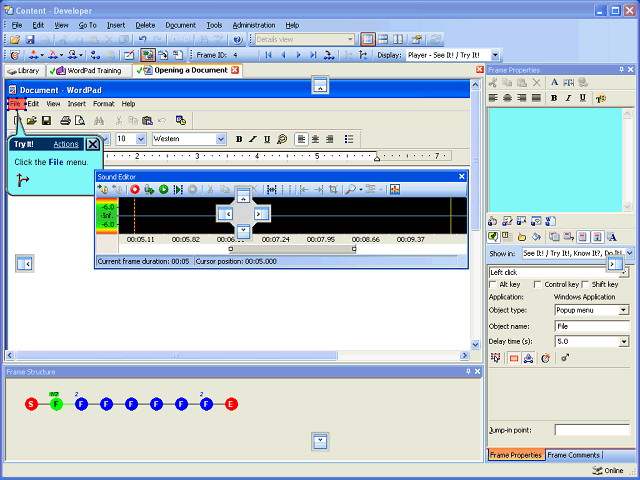Click the undo arrow in main toolbar
The height and width of the screenshot is (480, 640).
click(142, 40)
